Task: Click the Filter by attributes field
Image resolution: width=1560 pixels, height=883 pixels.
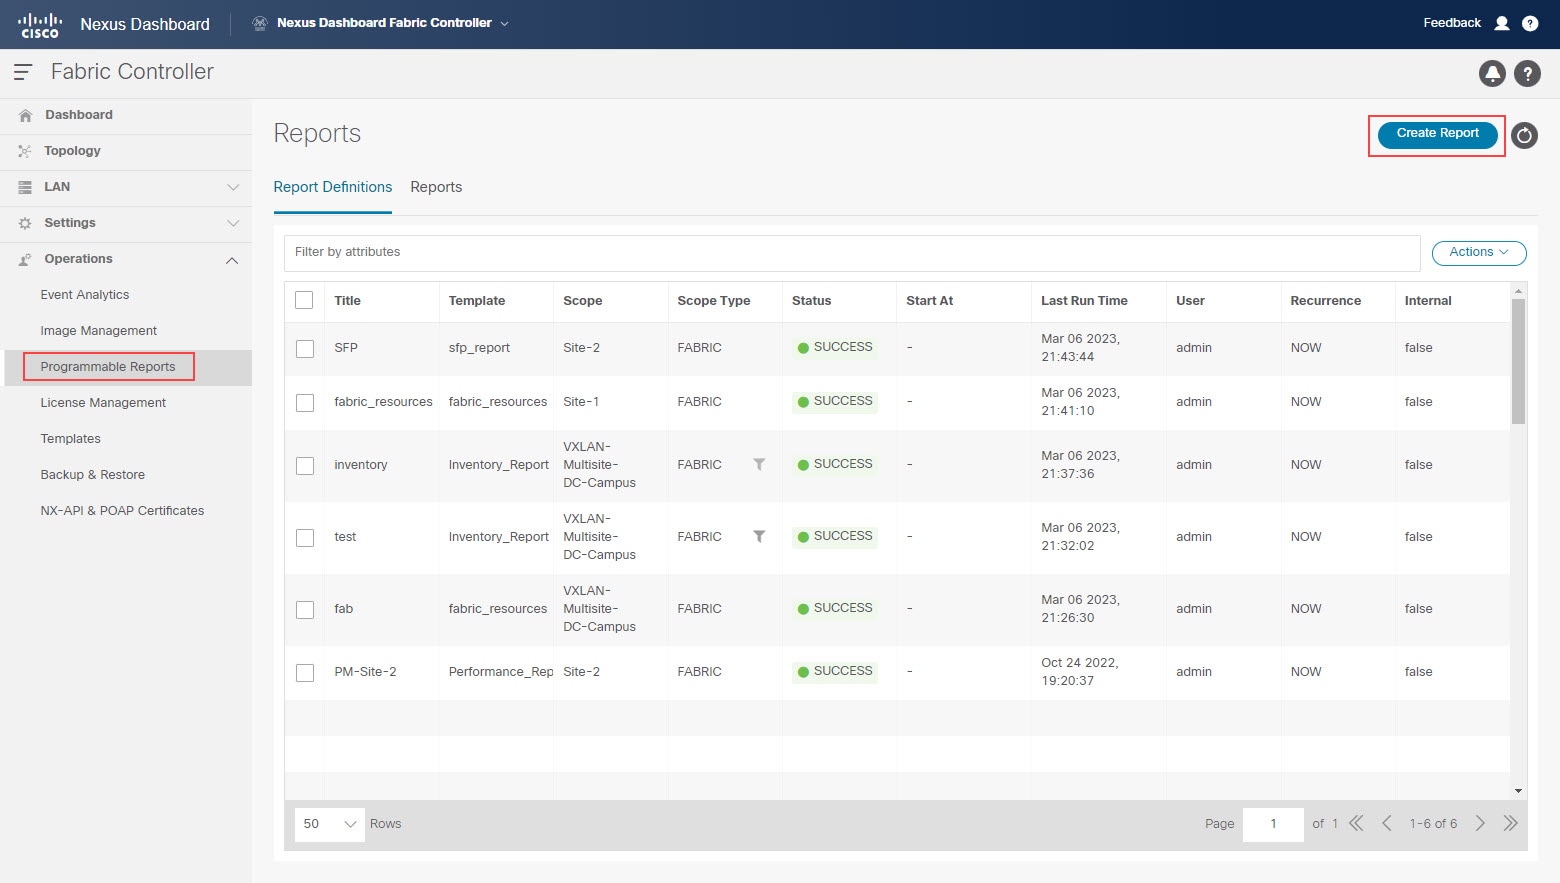Action: click(852, 253)
